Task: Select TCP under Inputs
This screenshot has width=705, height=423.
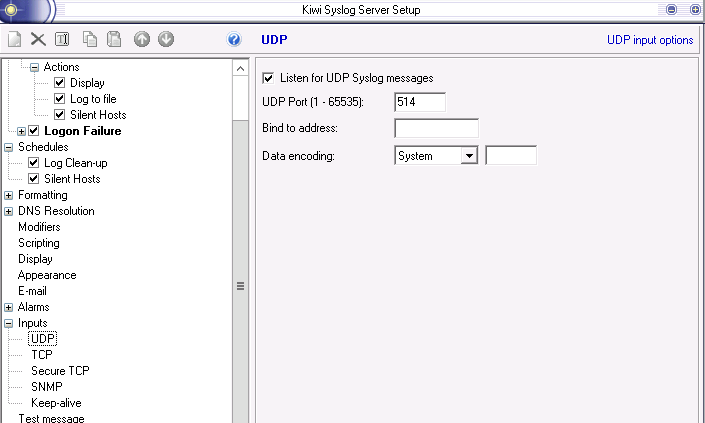Action: click(x=42, y=355)
